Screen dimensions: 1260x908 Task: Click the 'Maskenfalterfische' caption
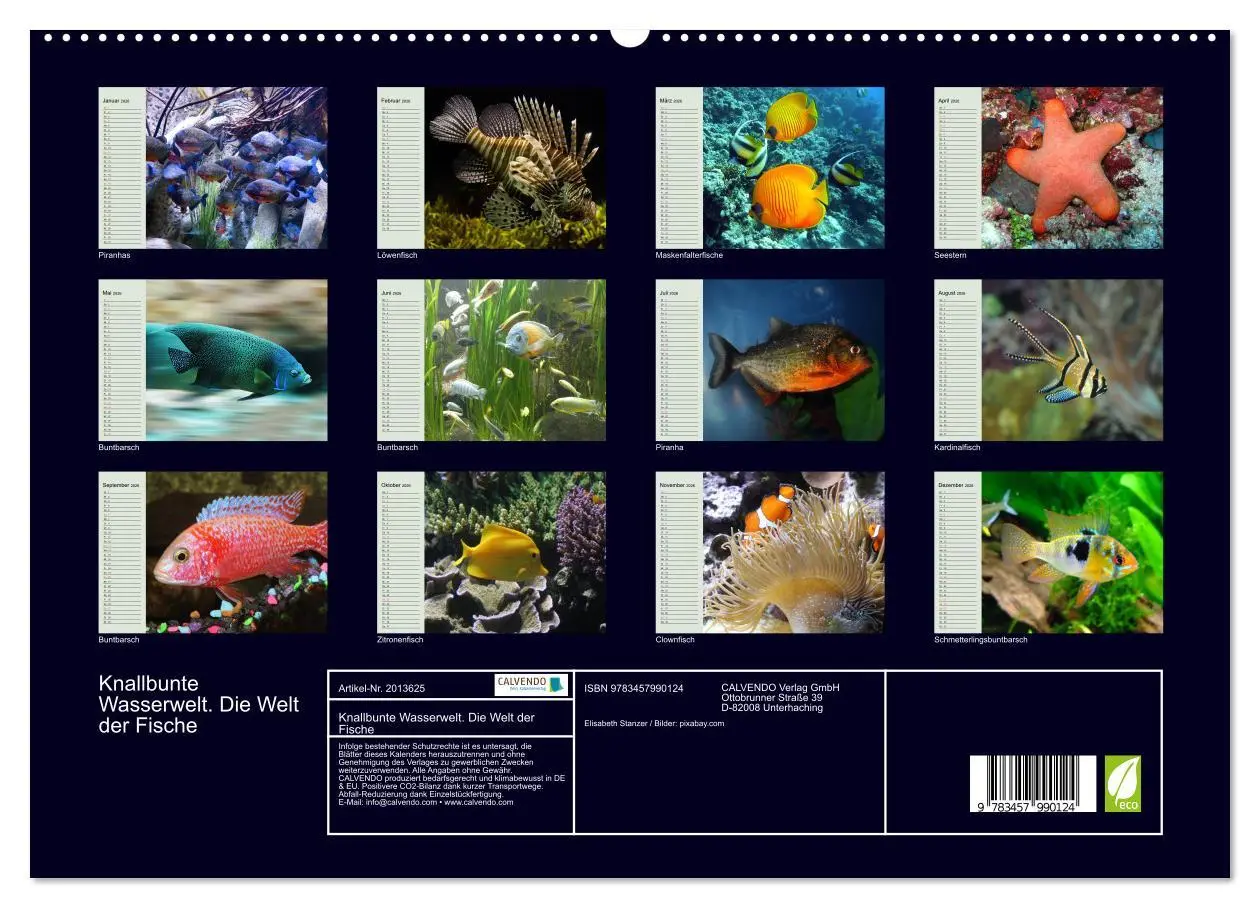pos(689,255)
